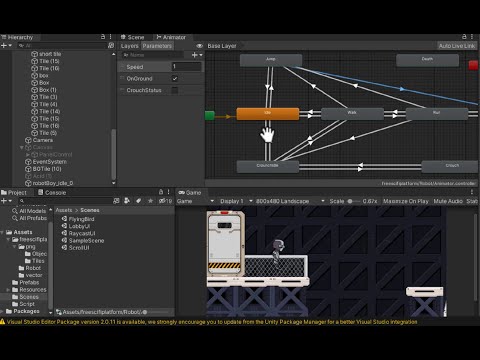Toggle hidden packages visibility in the Project panel
The width and height of the screenshot is (480, 360).
165,201
